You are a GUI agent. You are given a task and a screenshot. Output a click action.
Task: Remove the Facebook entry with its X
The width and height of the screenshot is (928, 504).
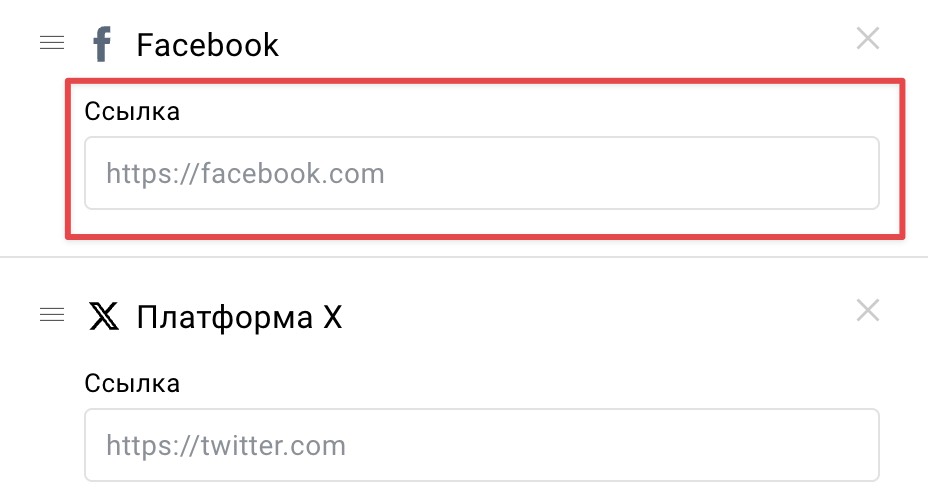[868, 38]
